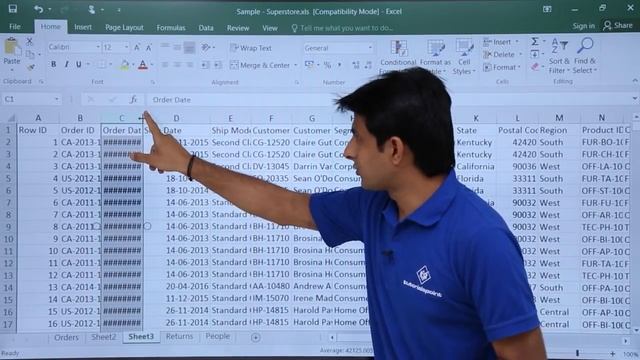640x360 pixels.
Task: Click the Tell me what you want to do box
Action: [x=342, y=28]
